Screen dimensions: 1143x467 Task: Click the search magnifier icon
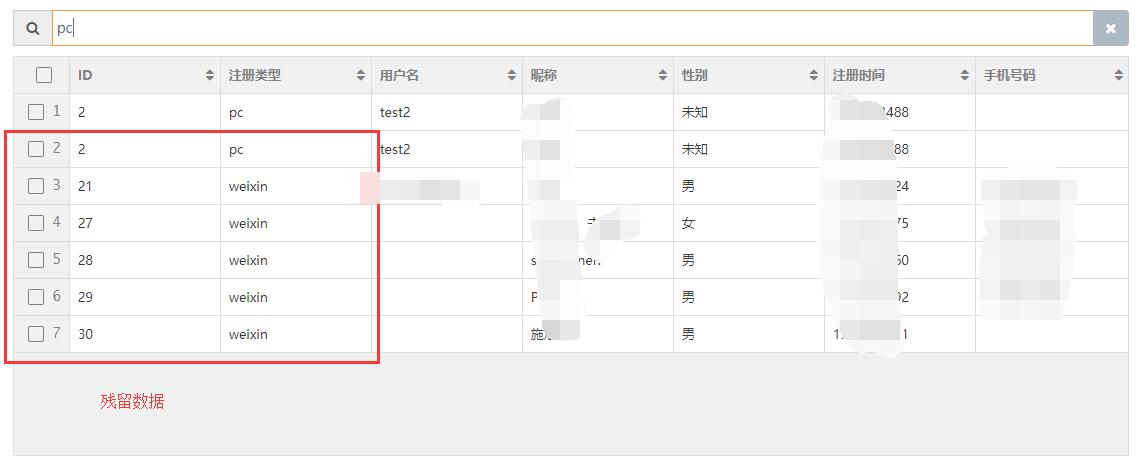coord(33,28)
